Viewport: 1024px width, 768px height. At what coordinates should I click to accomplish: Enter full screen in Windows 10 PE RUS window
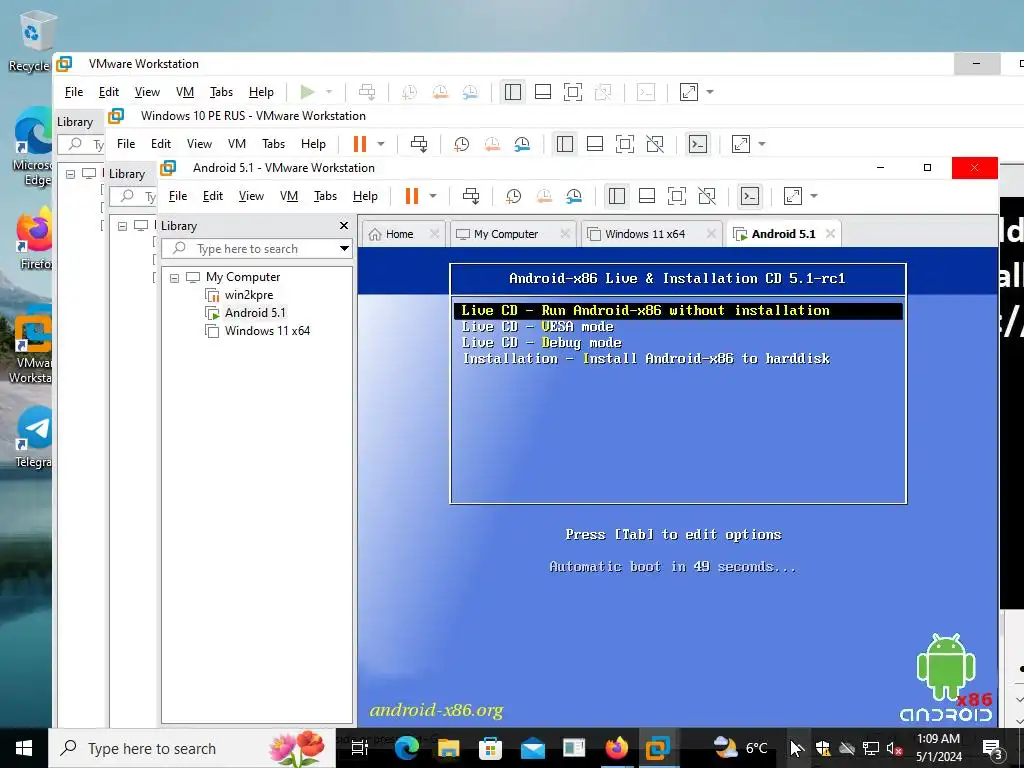coord(625,144)
